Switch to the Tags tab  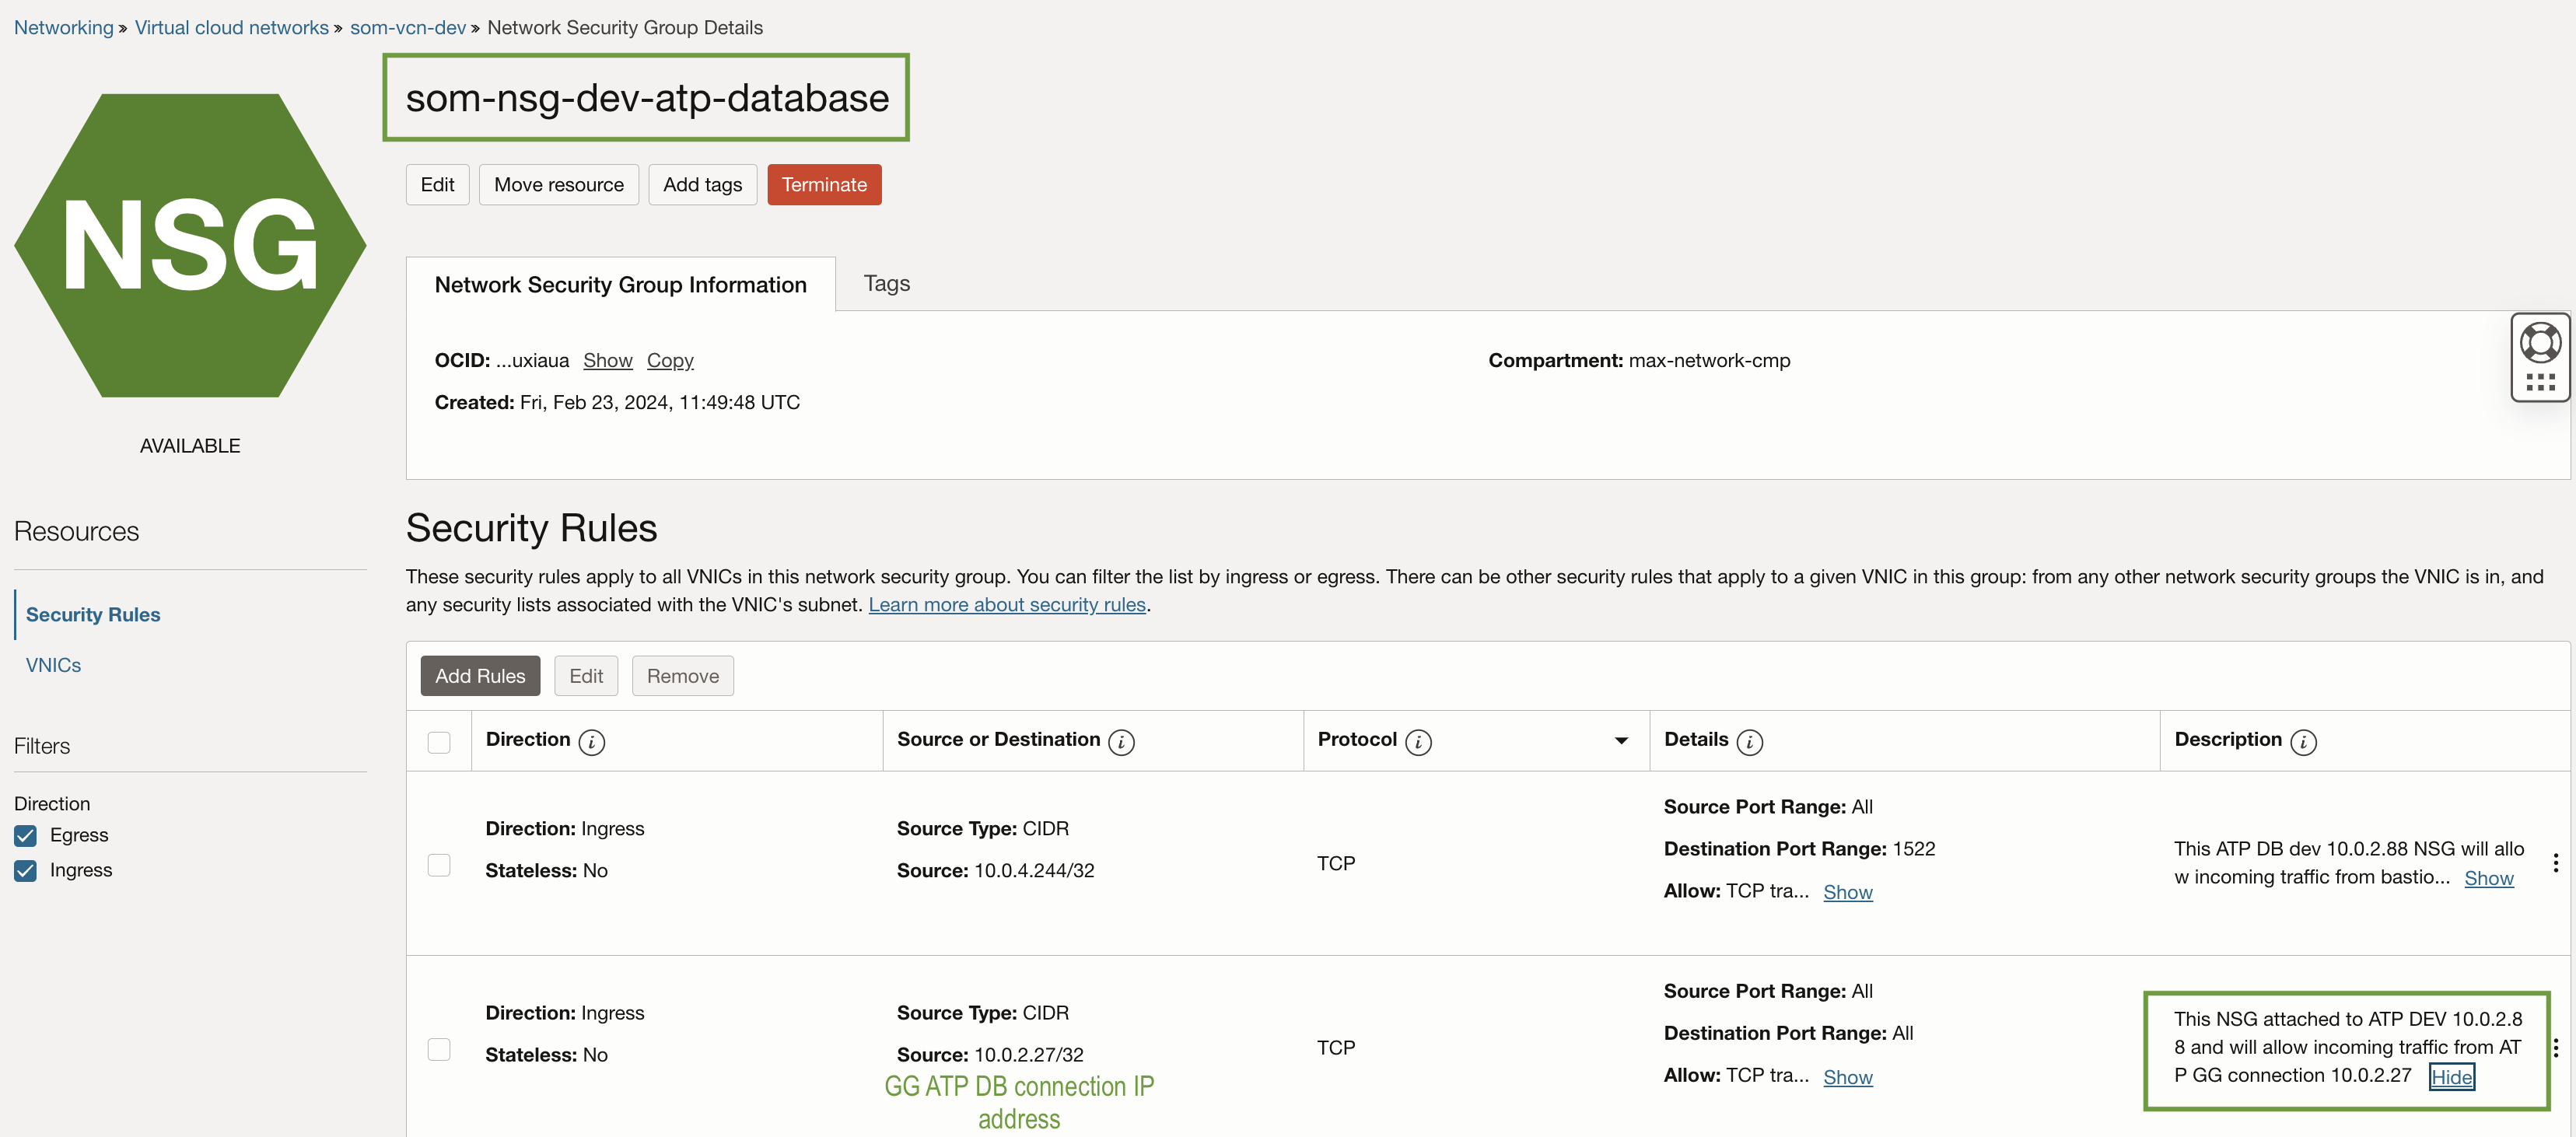[886, 284]
